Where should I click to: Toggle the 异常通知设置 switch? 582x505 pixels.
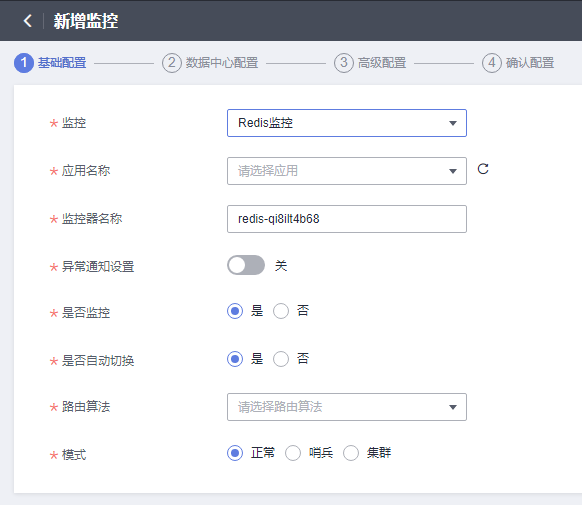(246, 265)
